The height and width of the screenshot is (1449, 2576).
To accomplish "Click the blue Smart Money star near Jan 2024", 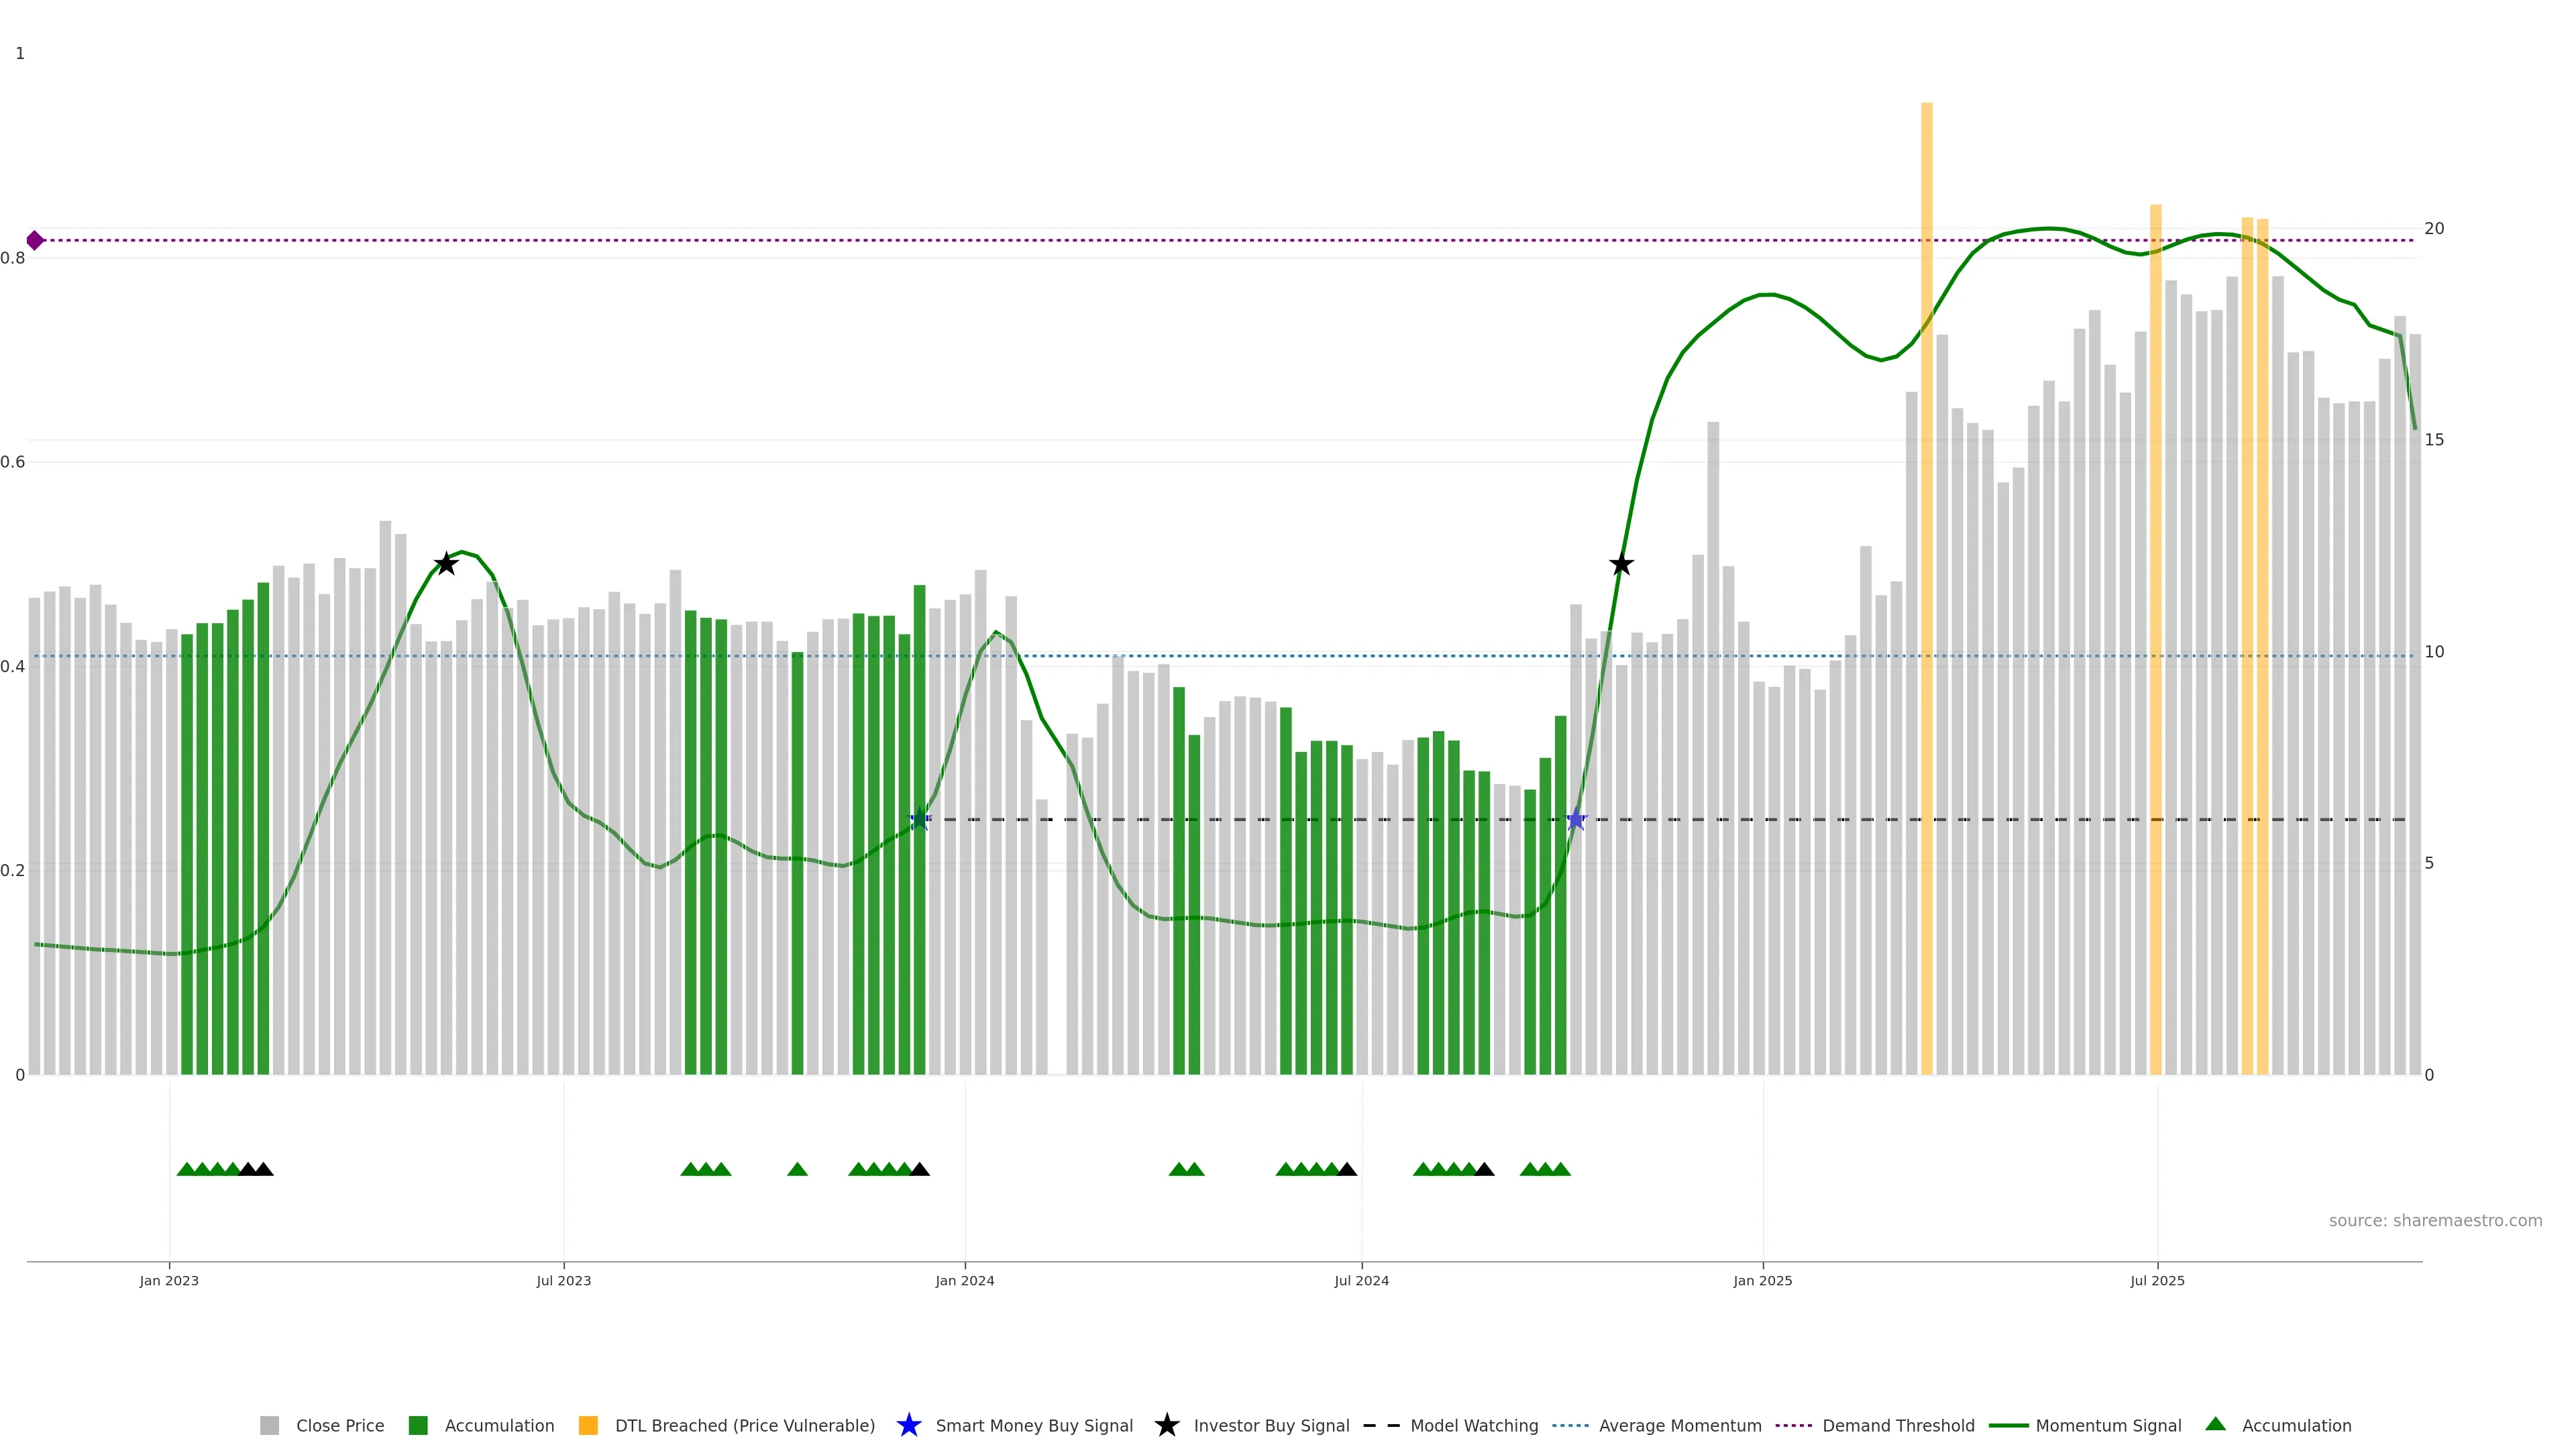I will 920,820.
